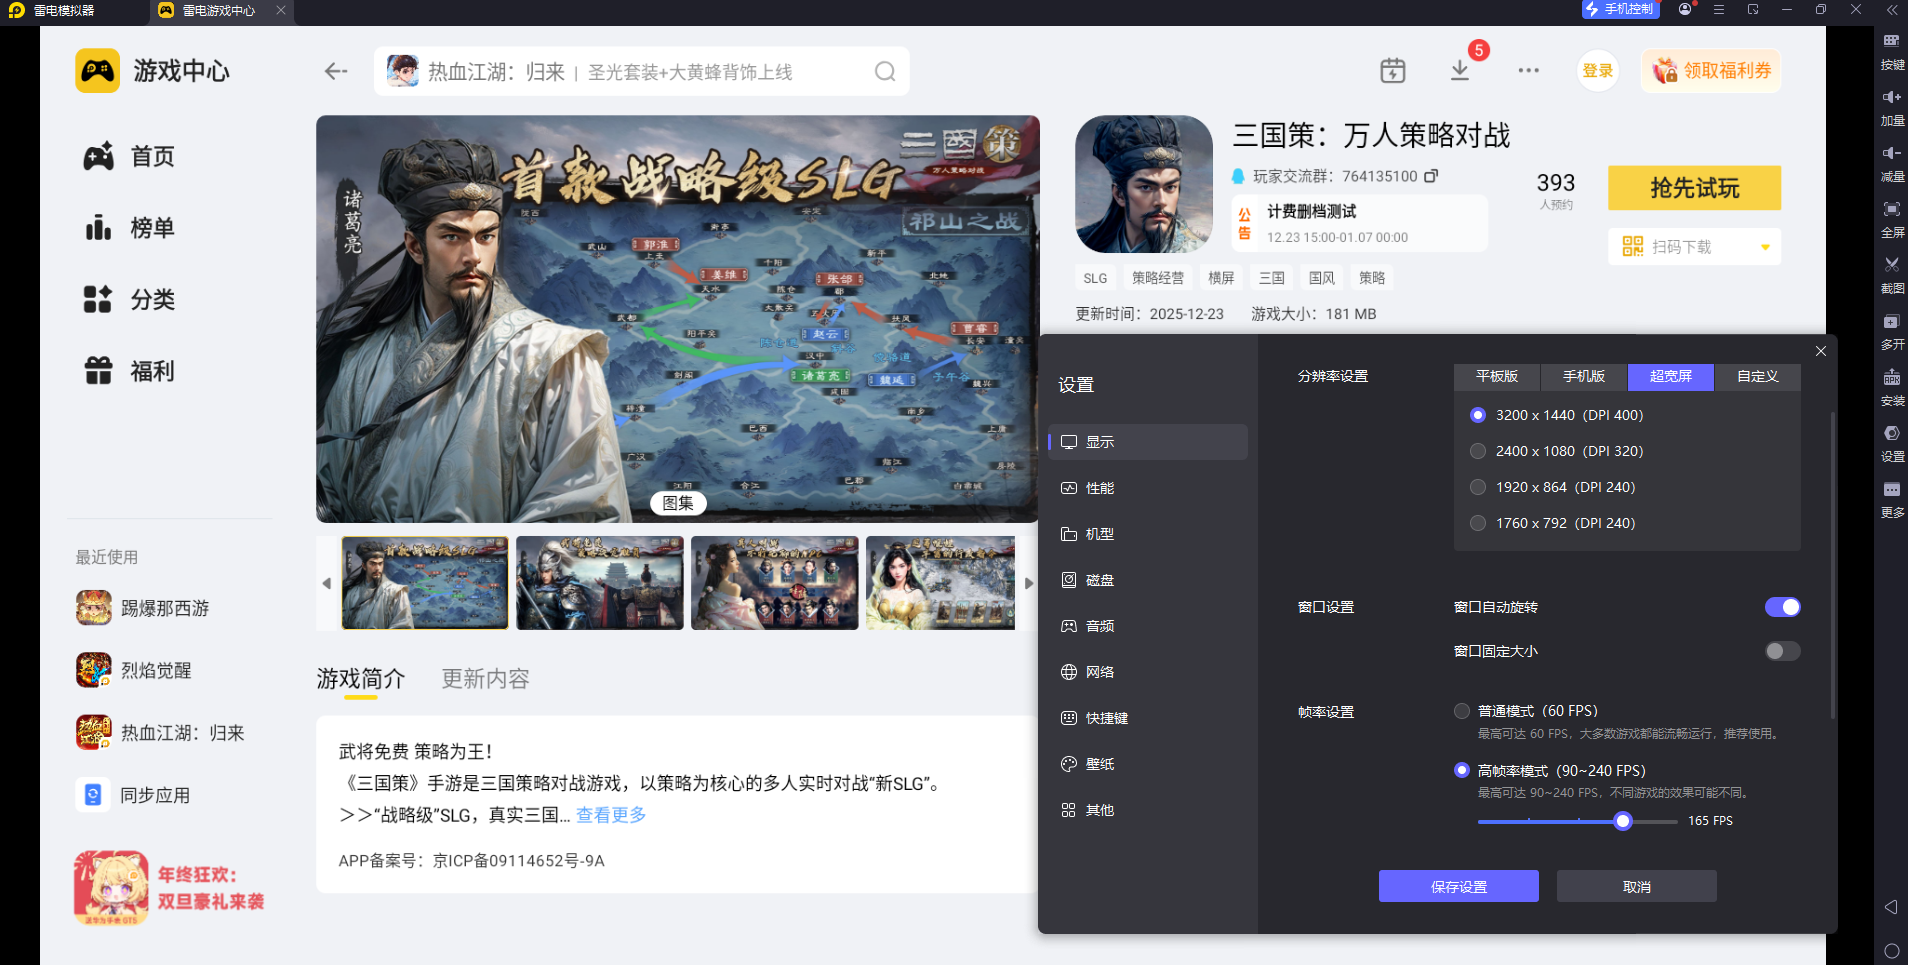Switch to 手机版 resolution tab

click(x=1584, y=376)
